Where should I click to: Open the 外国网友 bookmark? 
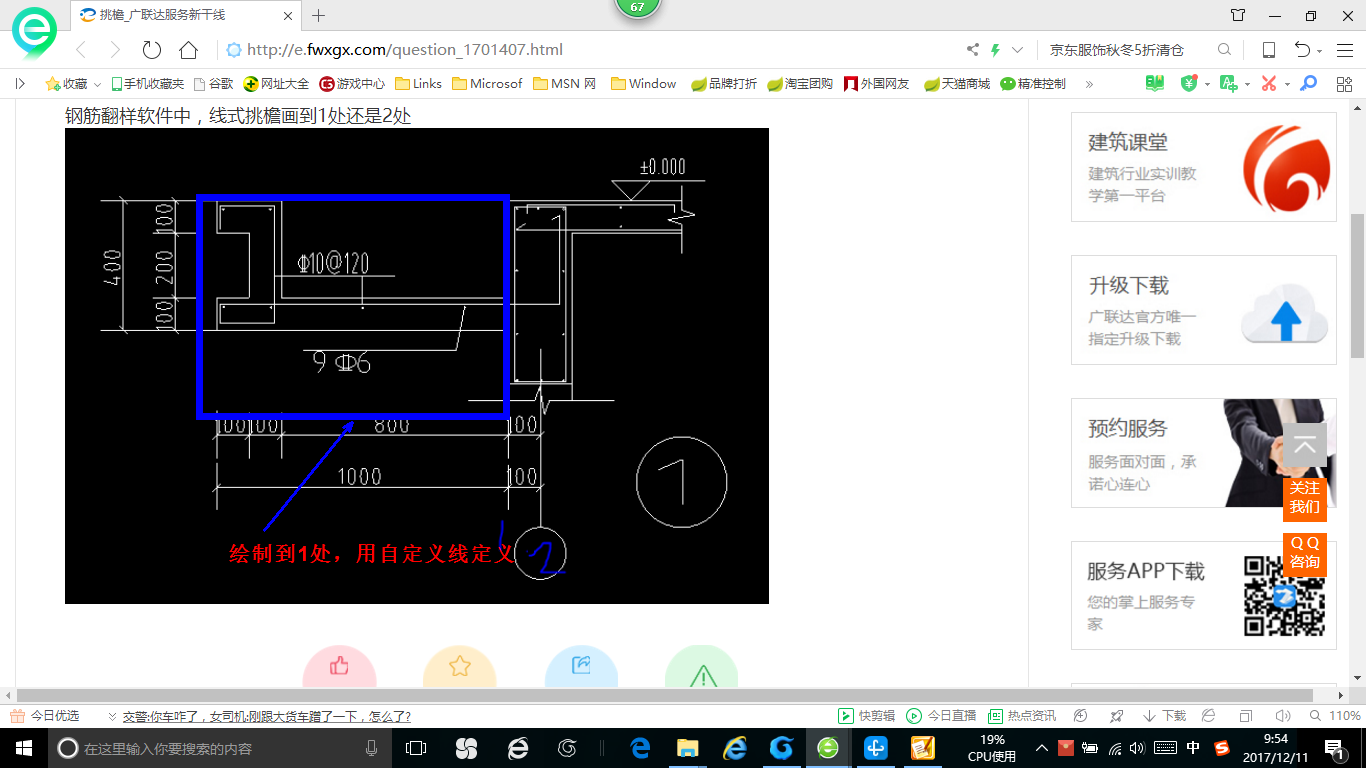[x=877, y=84]
